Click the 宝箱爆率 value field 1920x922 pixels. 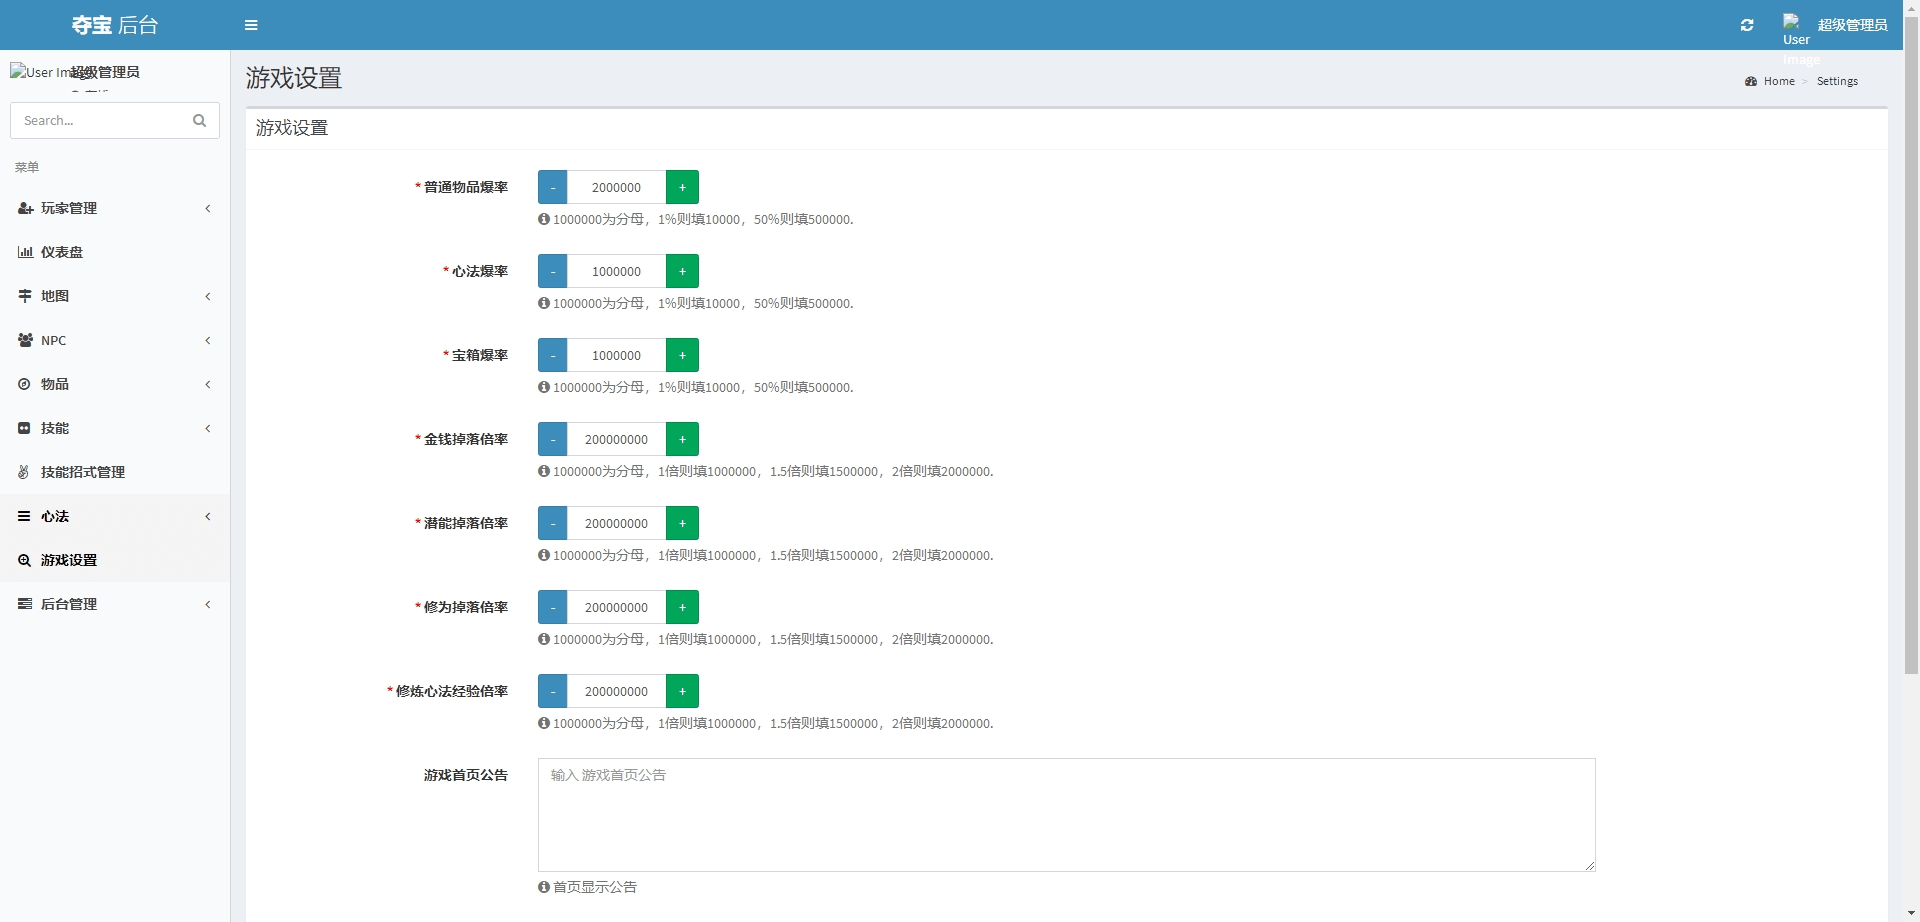[616, 355]
